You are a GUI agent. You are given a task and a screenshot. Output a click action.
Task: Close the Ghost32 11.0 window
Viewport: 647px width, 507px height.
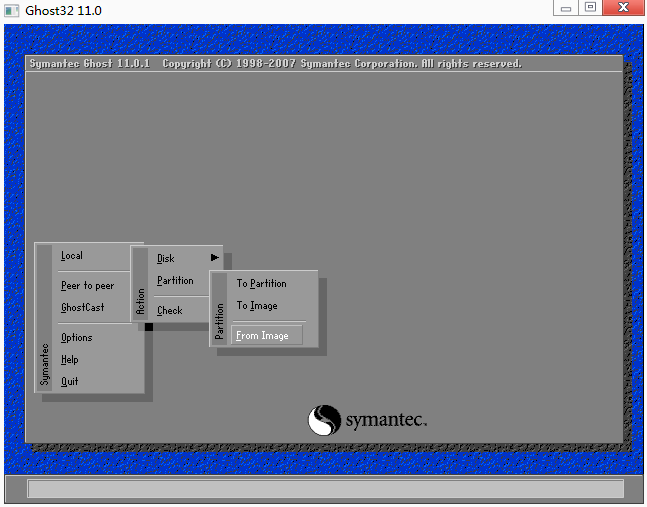623,8
